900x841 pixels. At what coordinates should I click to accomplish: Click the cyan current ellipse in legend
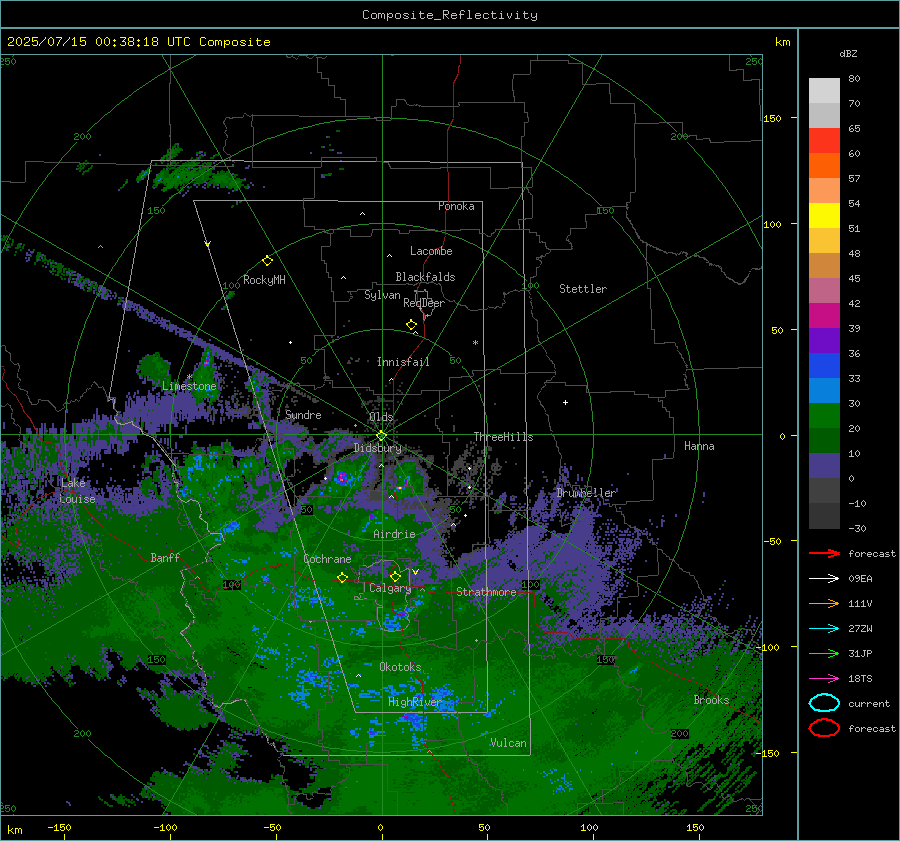[824, 703]
